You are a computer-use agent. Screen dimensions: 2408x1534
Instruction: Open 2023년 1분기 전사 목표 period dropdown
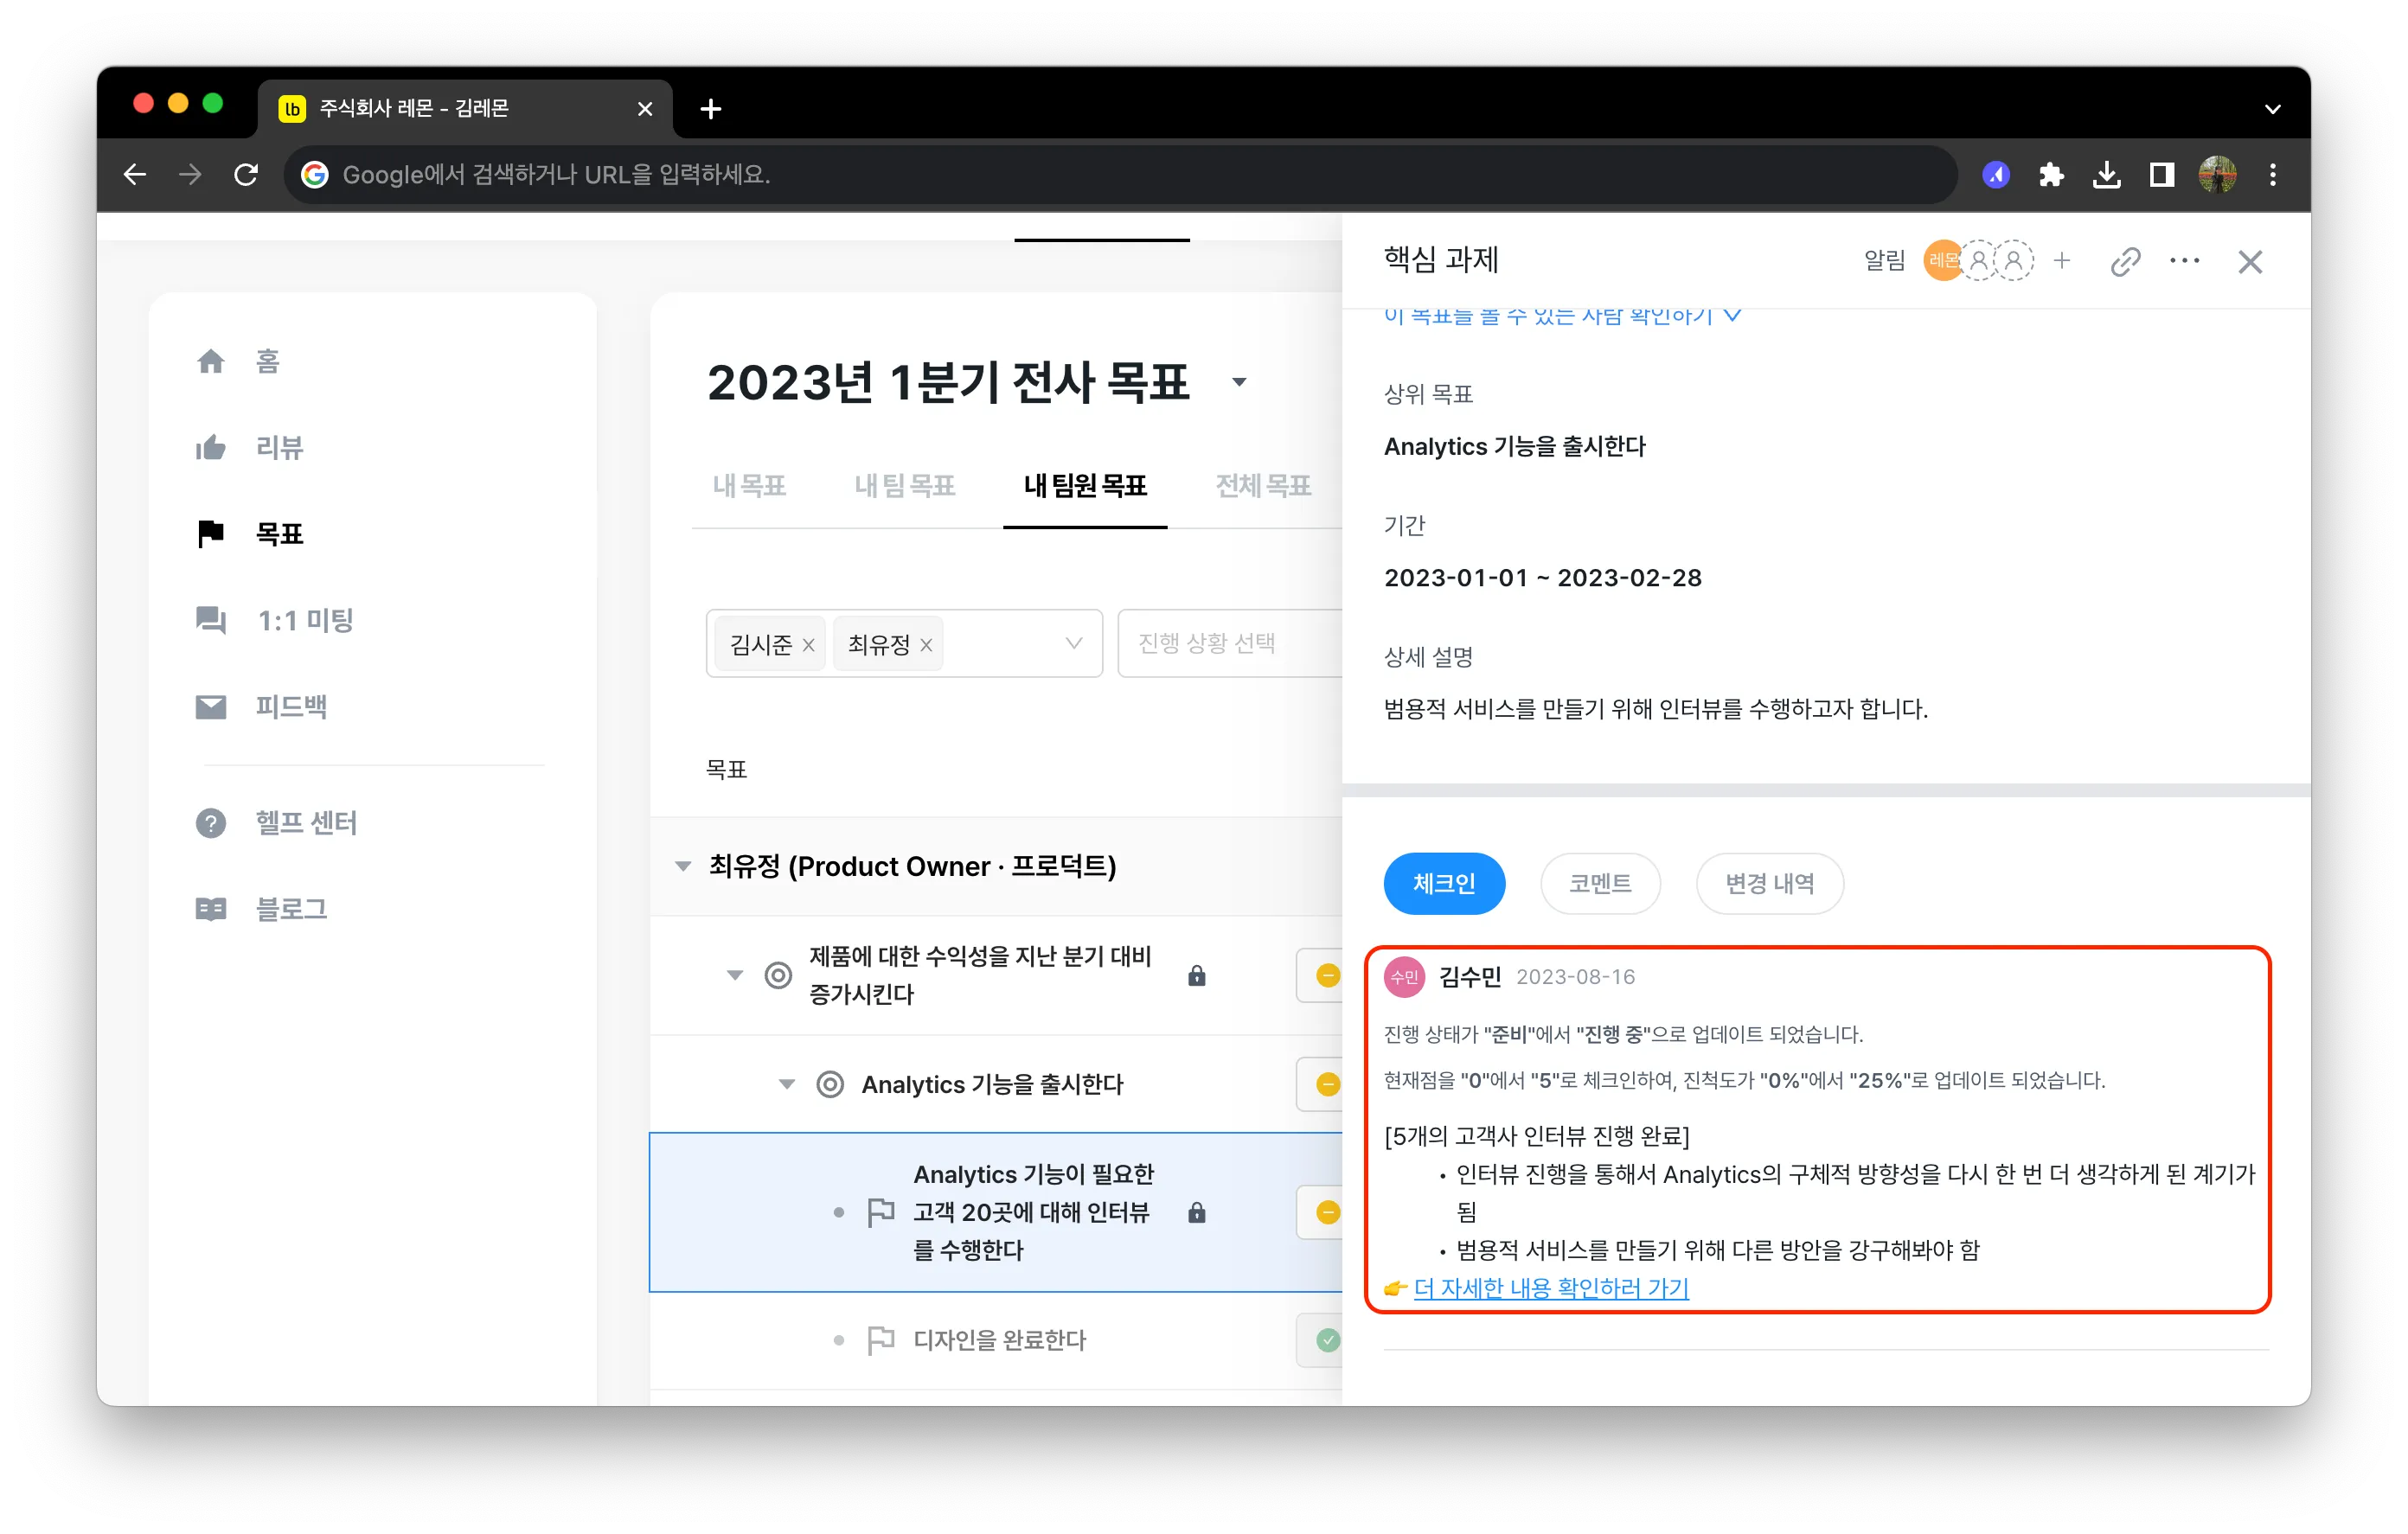pos(1239,382)
